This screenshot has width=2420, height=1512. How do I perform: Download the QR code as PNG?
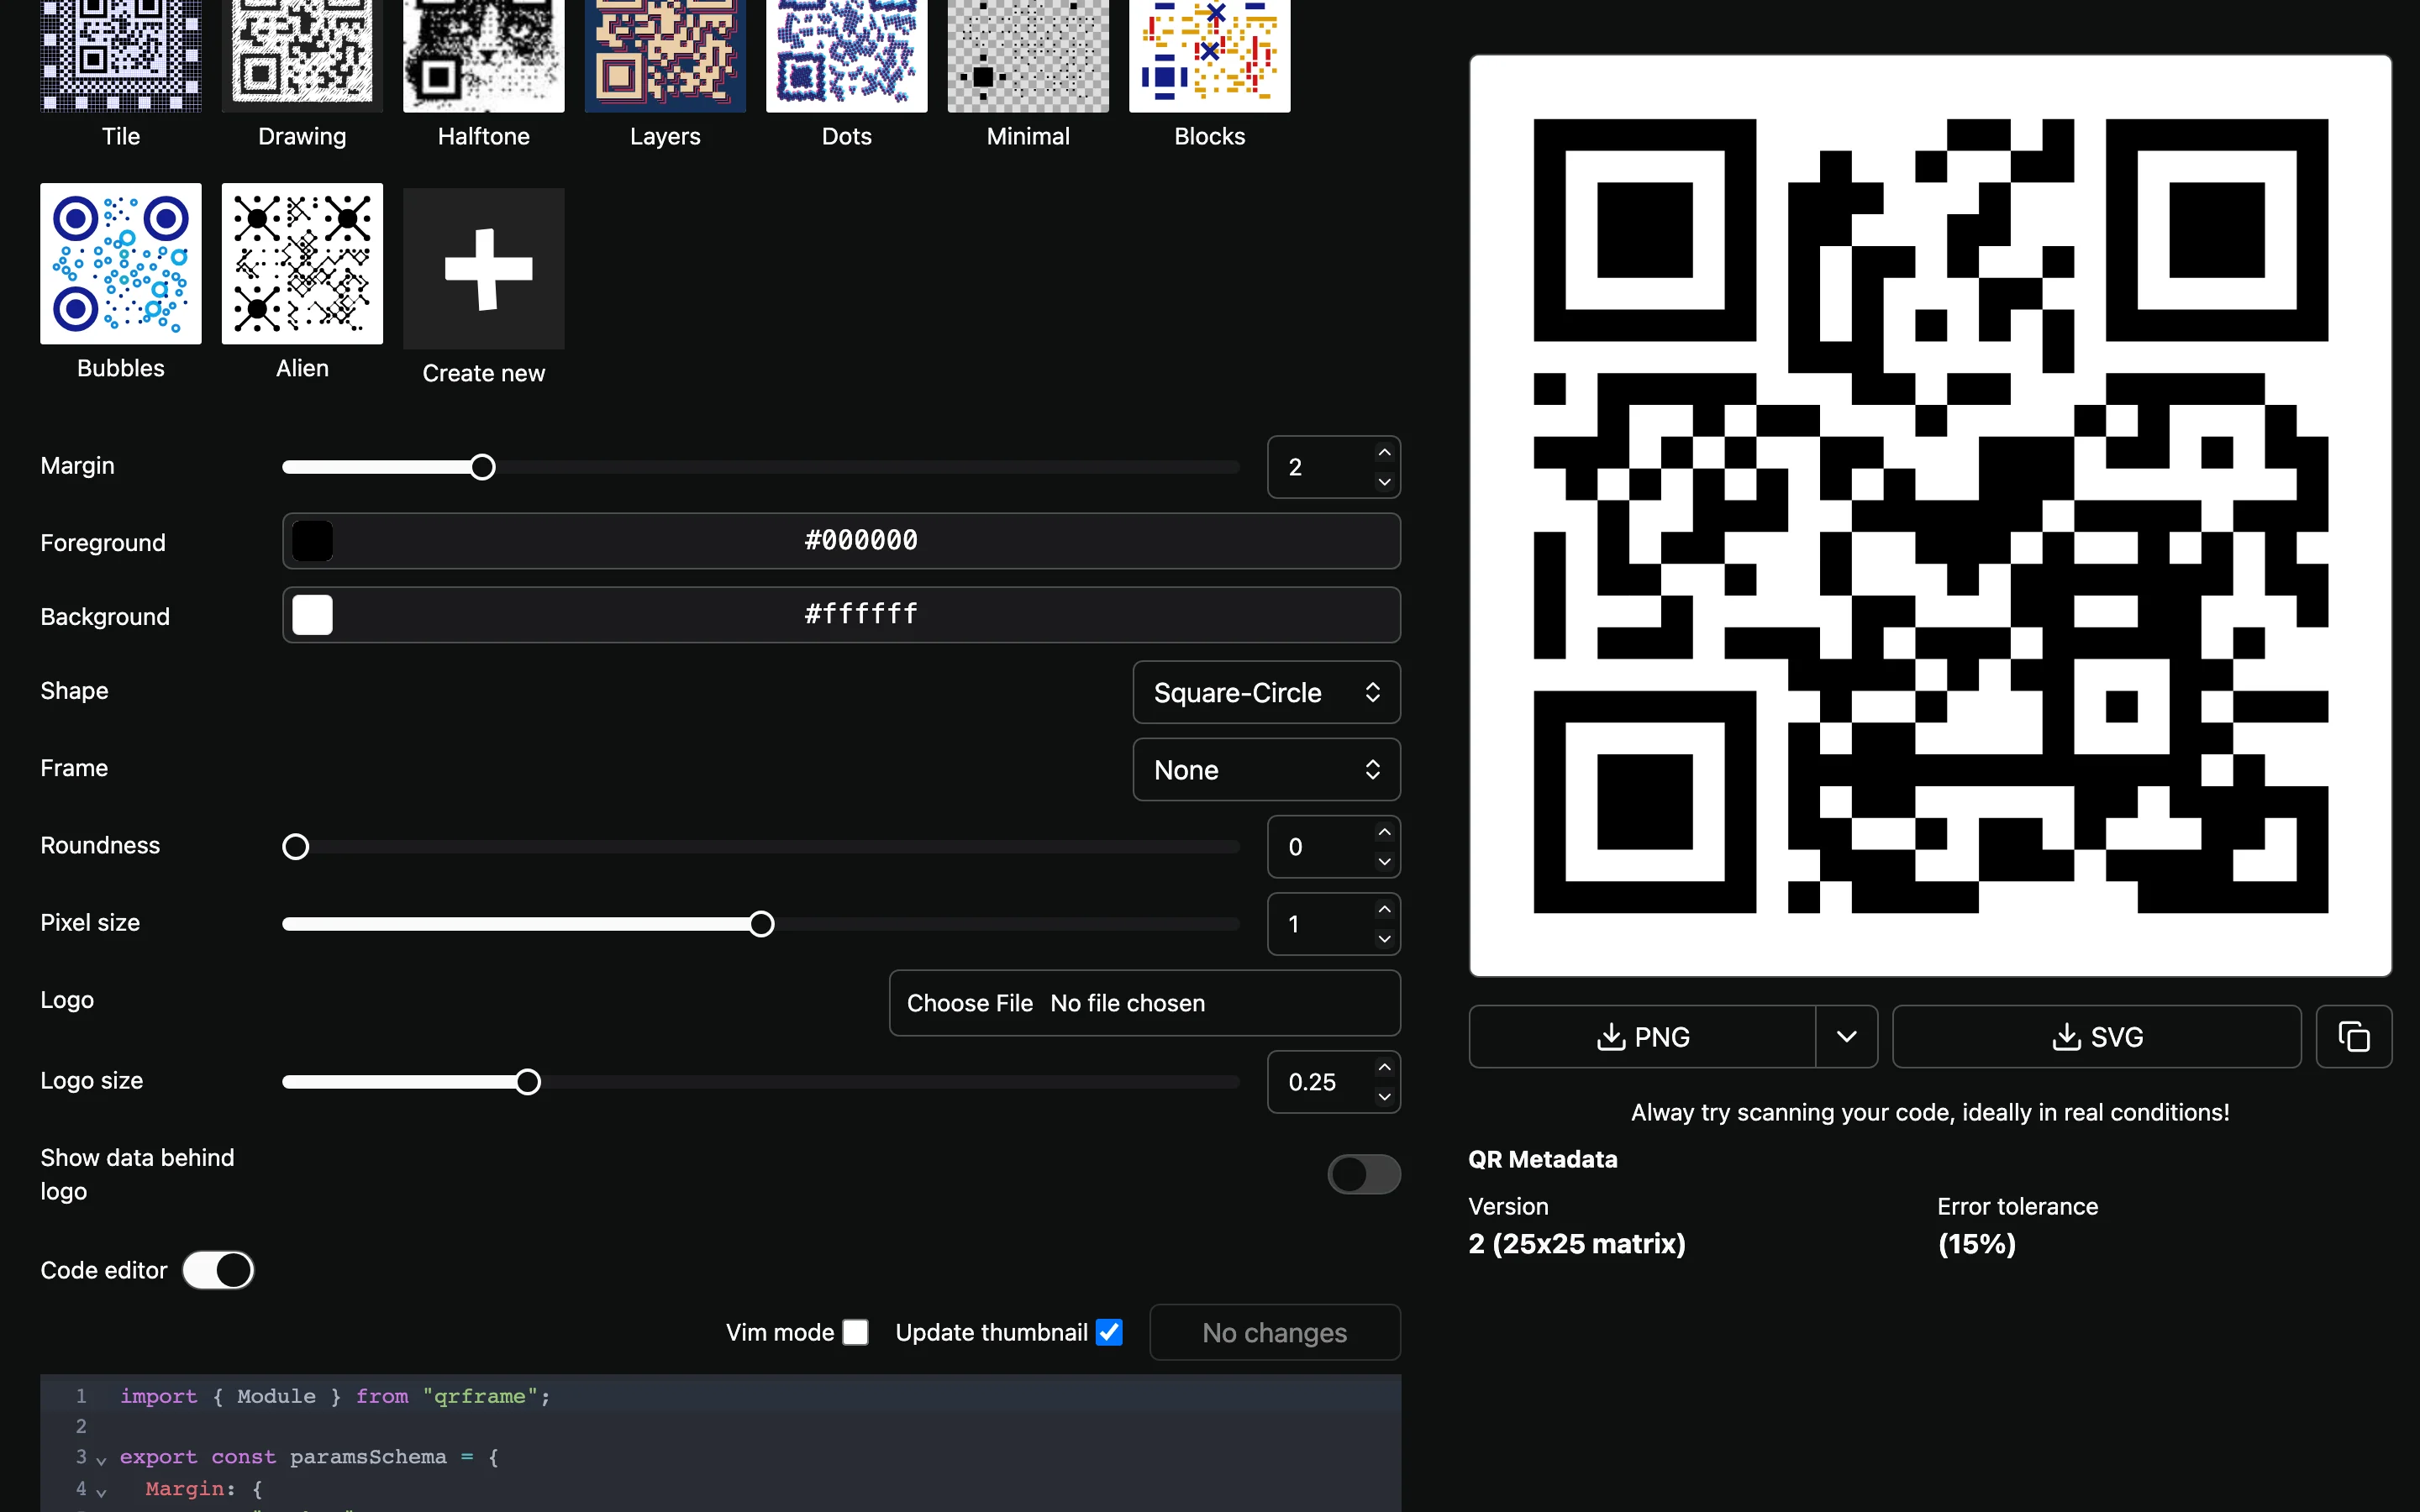coord(1642,1037)
